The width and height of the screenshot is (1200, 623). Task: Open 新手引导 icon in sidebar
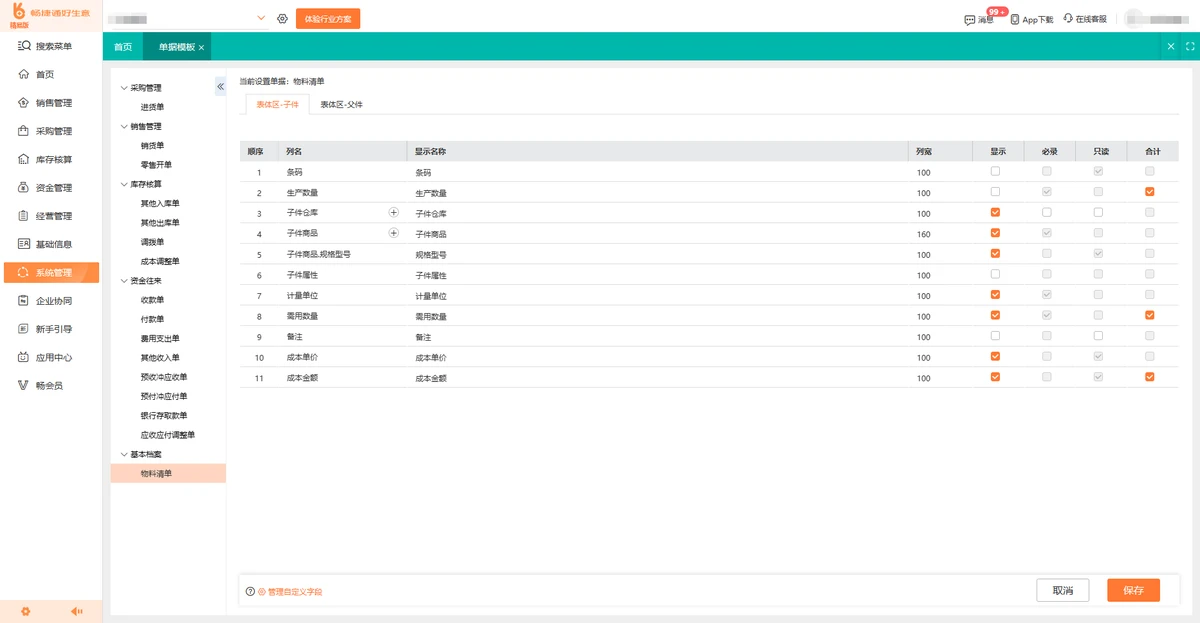click(24, 329)
